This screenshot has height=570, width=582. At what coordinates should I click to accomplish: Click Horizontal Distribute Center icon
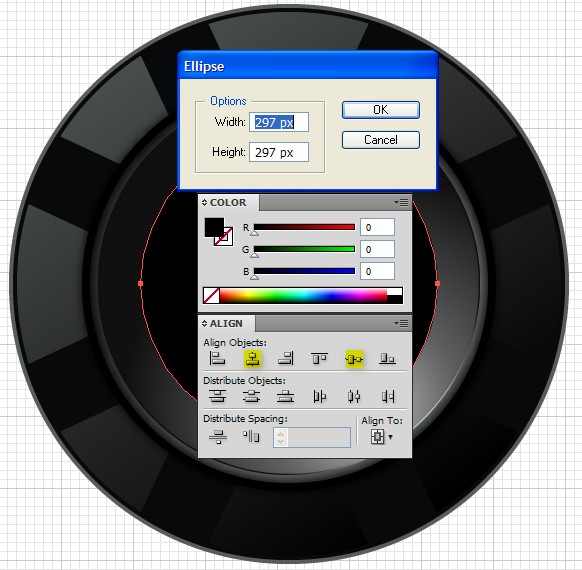pyautogui.click(x=354, y=396)
